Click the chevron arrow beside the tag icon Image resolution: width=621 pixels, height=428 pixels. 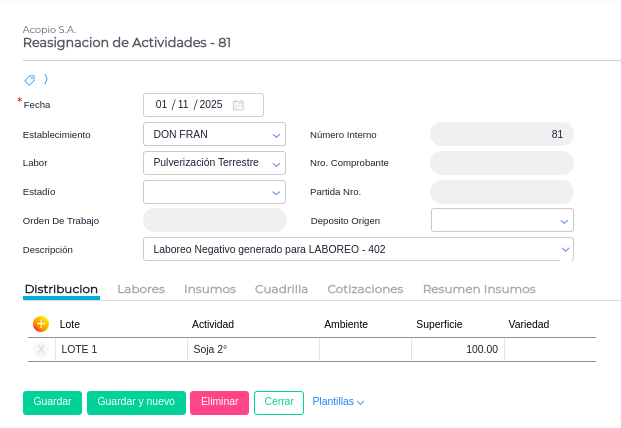46,79
